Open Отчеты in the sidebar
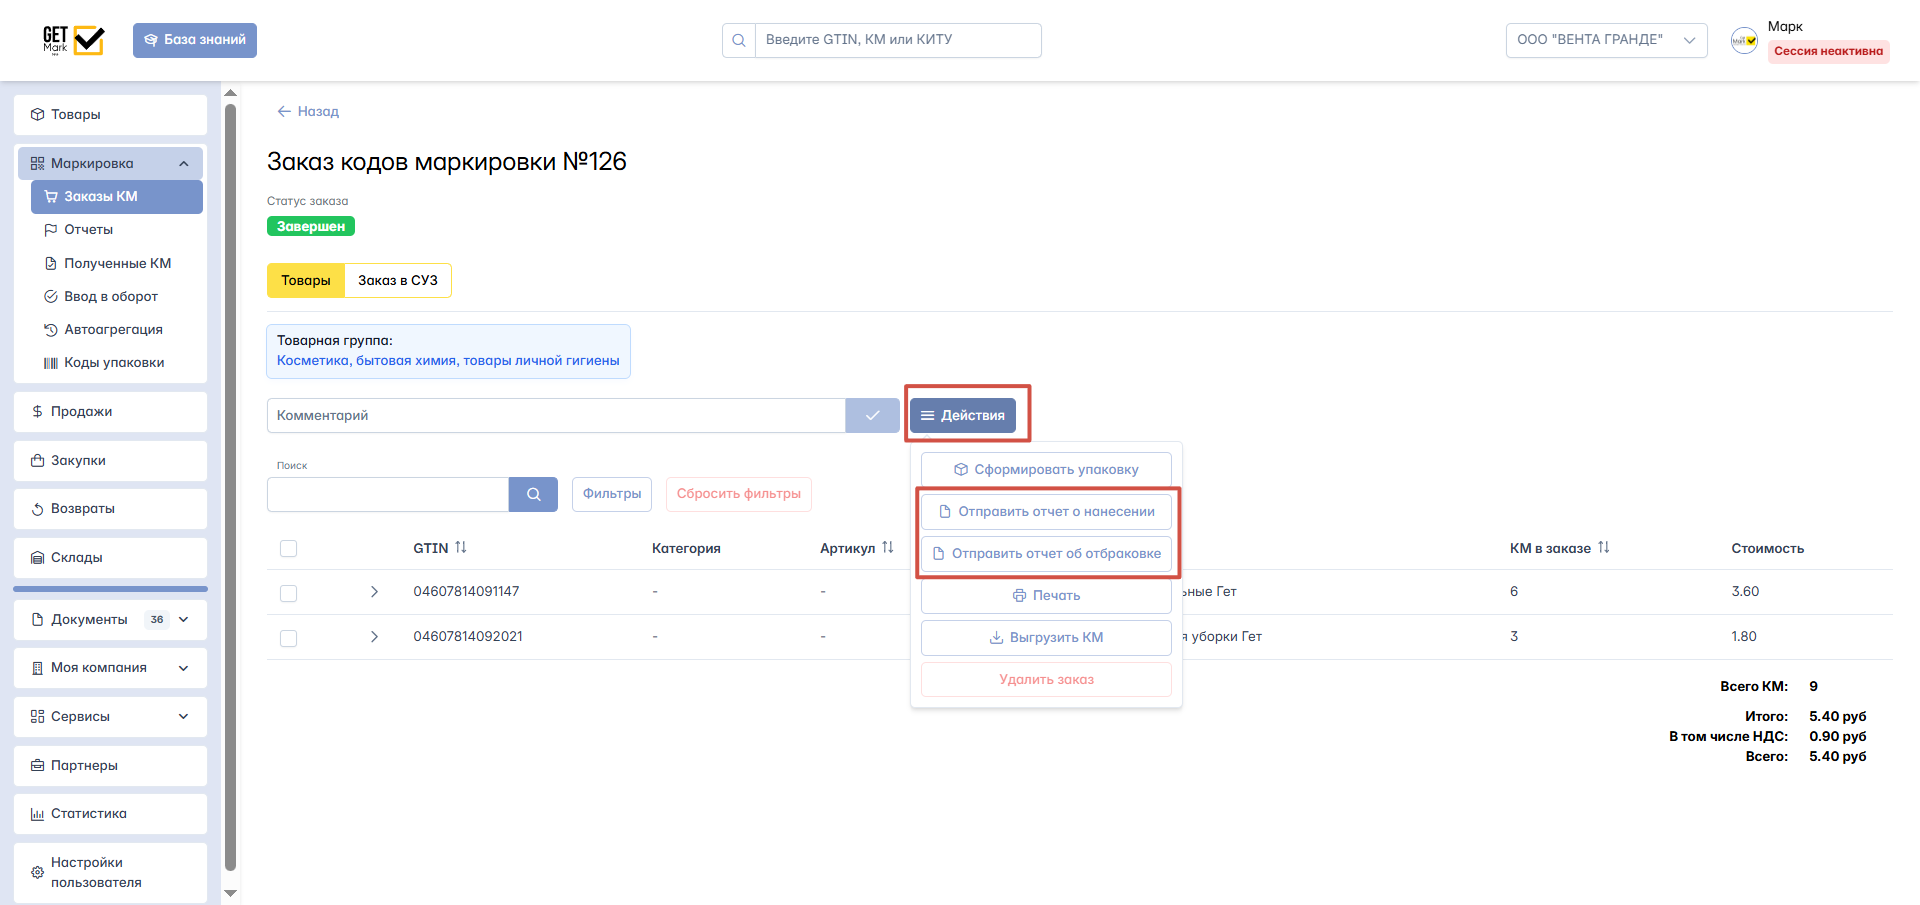 pos(117,230)
